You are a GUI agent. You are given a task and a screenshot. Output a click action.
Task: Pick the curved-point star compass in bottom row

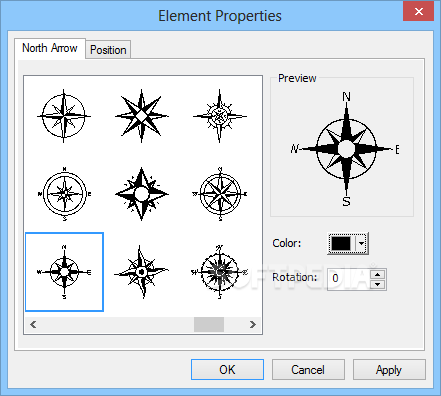141,272
